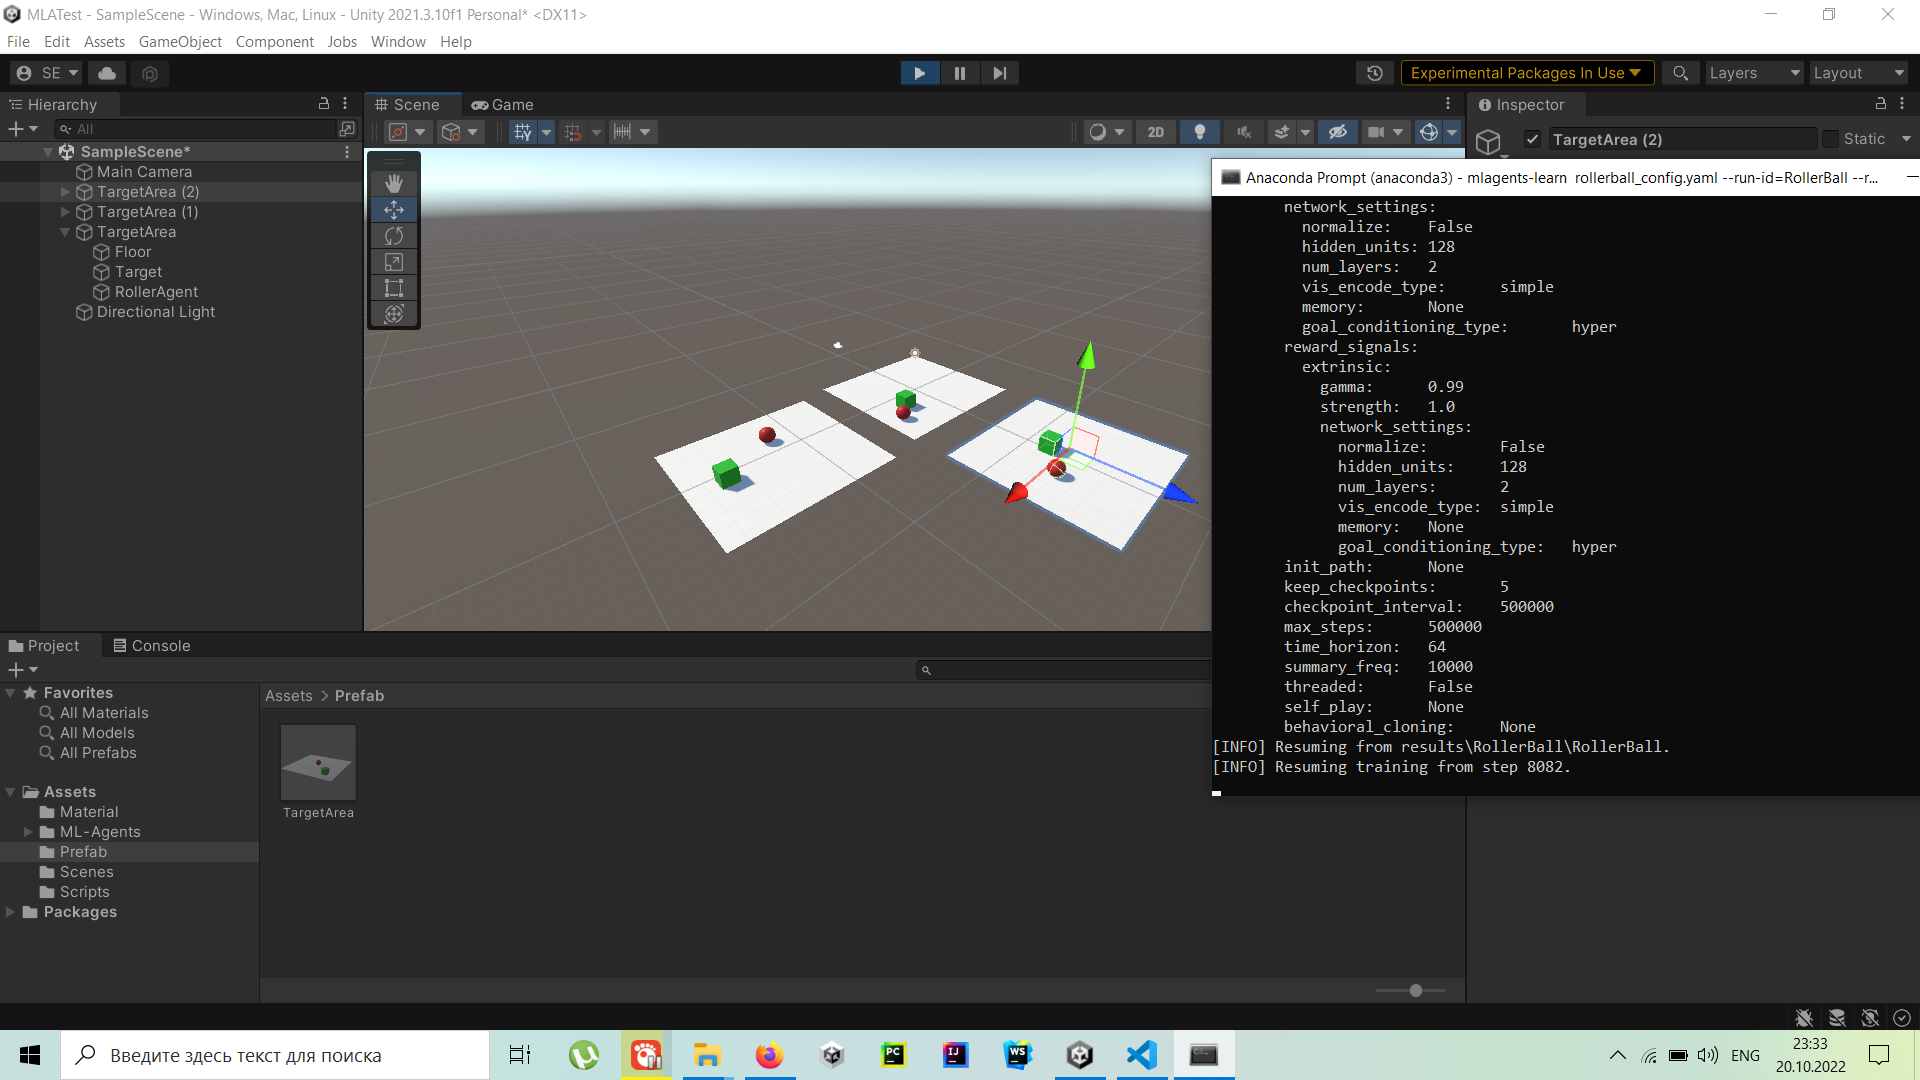Expand the Packages folder
Viewport: 1920px width, 1080px height.
10,912
